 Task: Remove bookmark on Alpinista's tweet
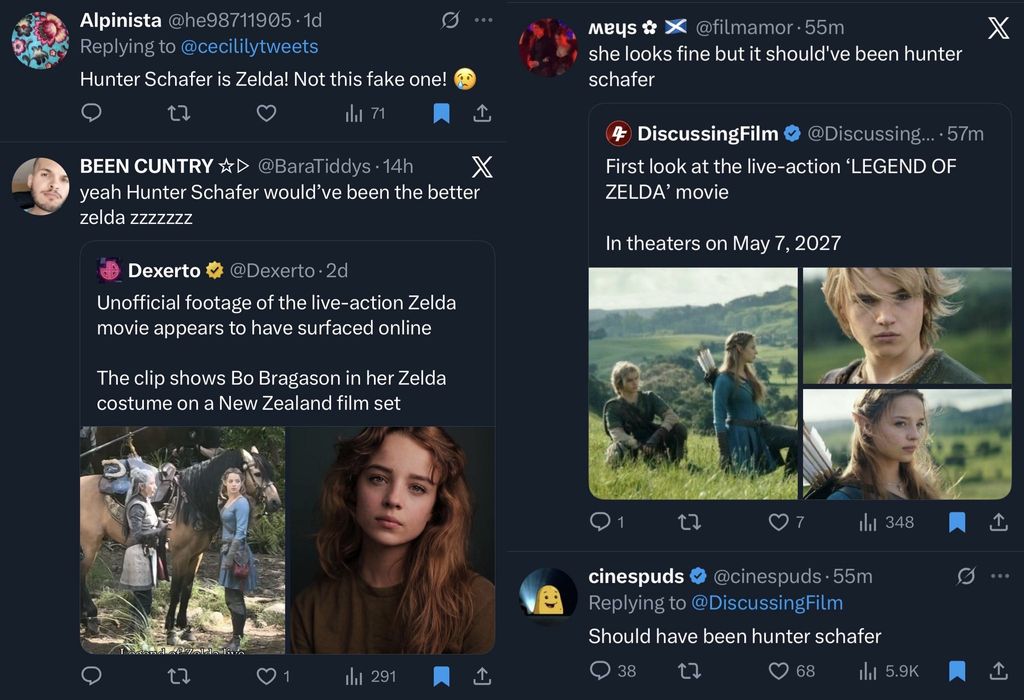(441, 113)
